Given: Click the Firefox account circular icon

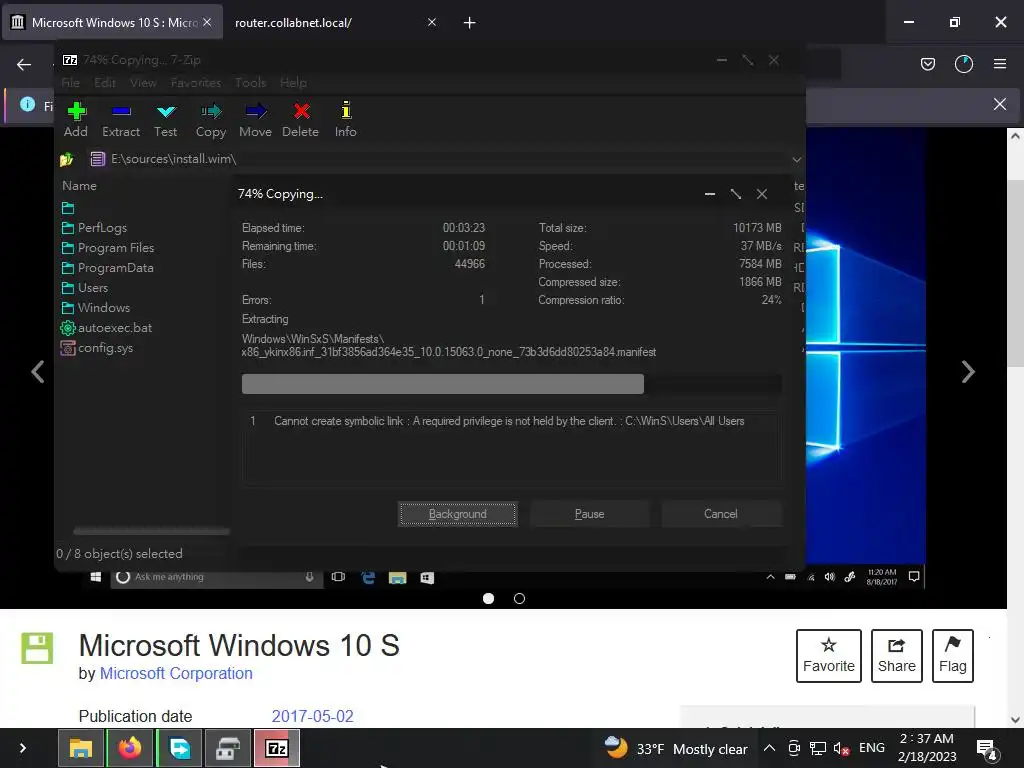Looking at the screenshot, I should [x=963, y=64].
